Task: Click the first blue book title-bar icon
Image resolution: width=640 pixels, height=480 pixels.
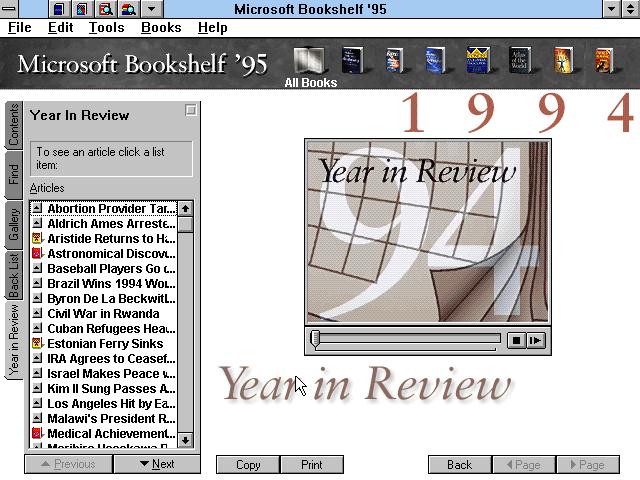Action: pos(59,9)
